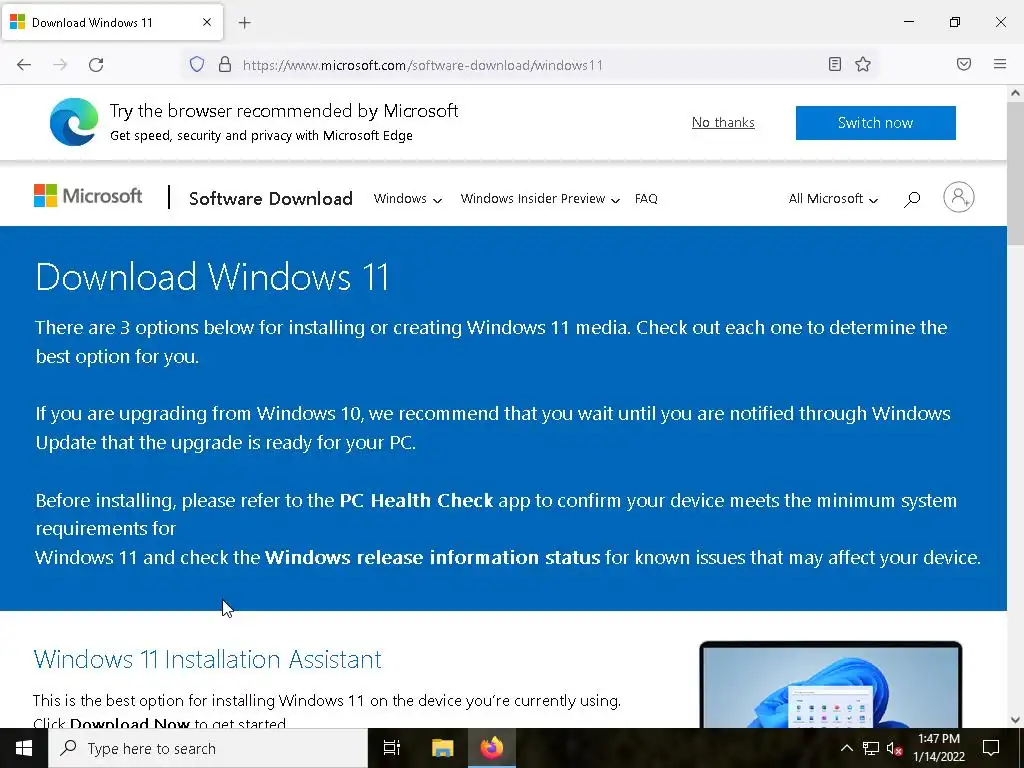Click the Microsoft logo in header
This screenshot has width=1024, height=768.
click(88, 196)
